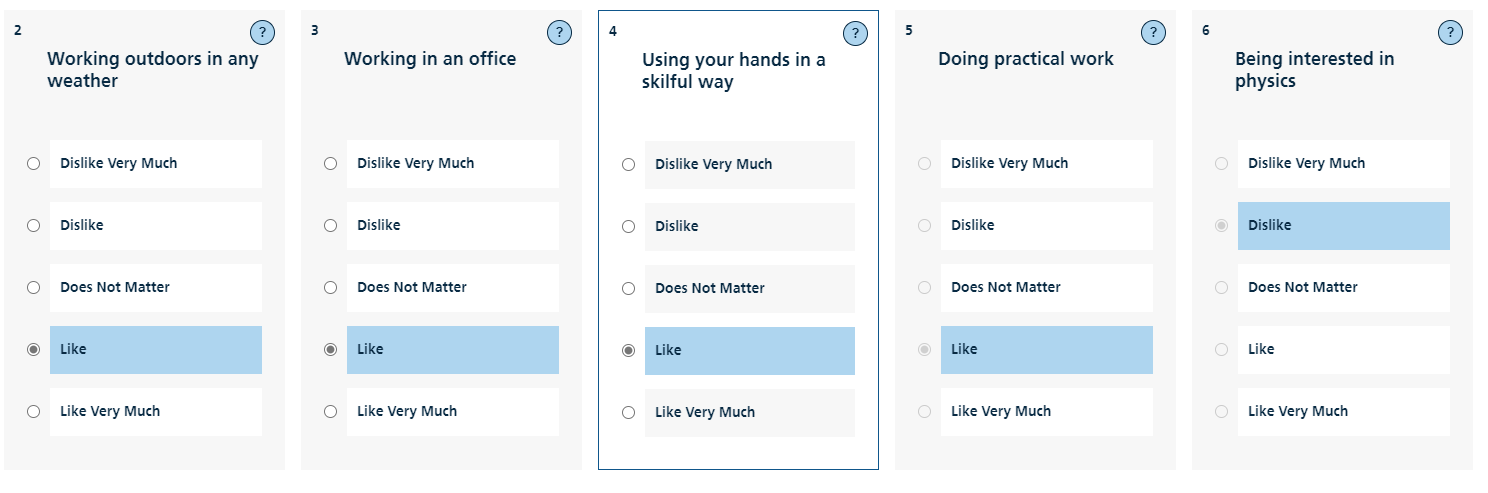Image resolution: width=1488 pixels, height=493 pixels.
Task: Click 'Dislike' label under working in an office
Action: tap(379, 226)
